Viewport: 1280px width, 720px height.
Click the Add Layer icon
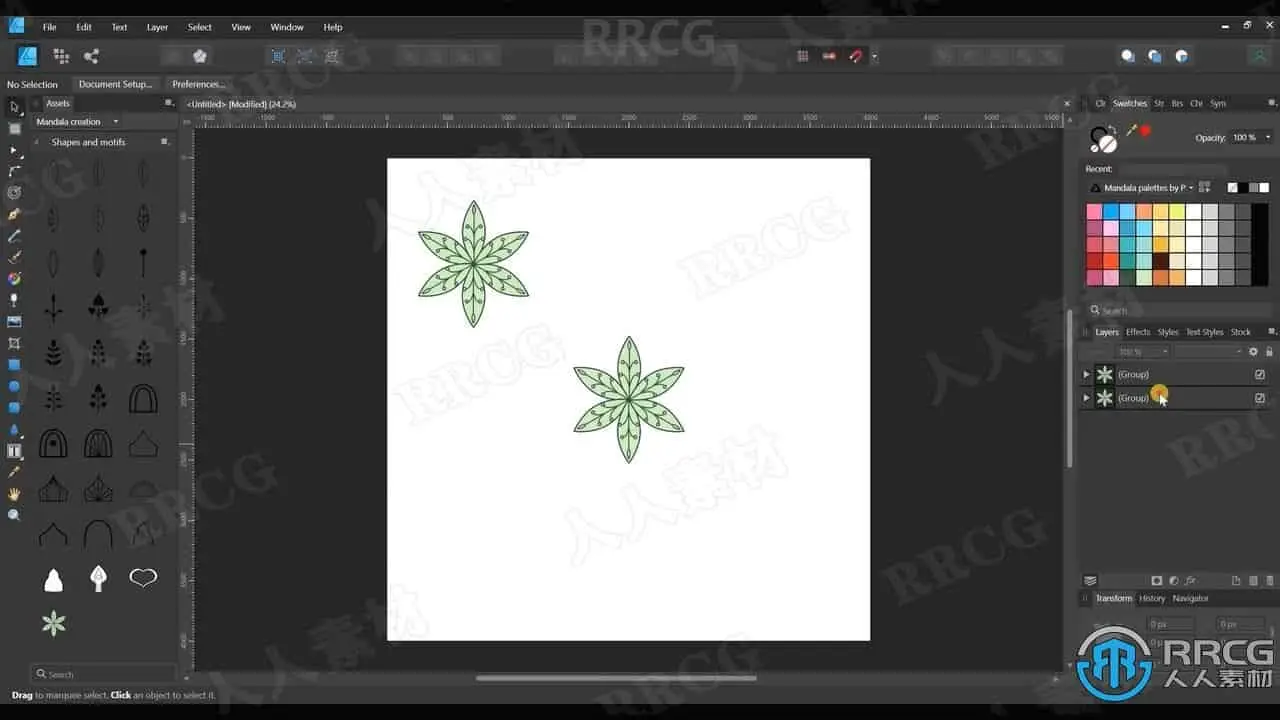click(x=1236, y=580)
